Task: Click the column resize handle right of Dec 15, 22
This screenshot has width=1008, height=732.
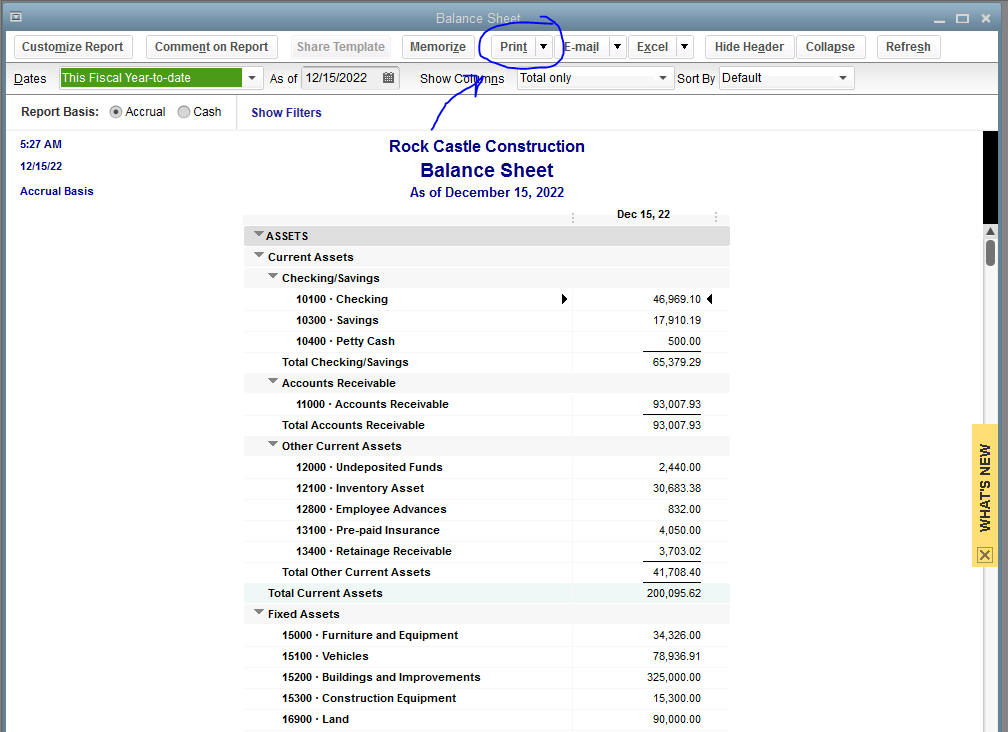Action: (x=716, y=217)
